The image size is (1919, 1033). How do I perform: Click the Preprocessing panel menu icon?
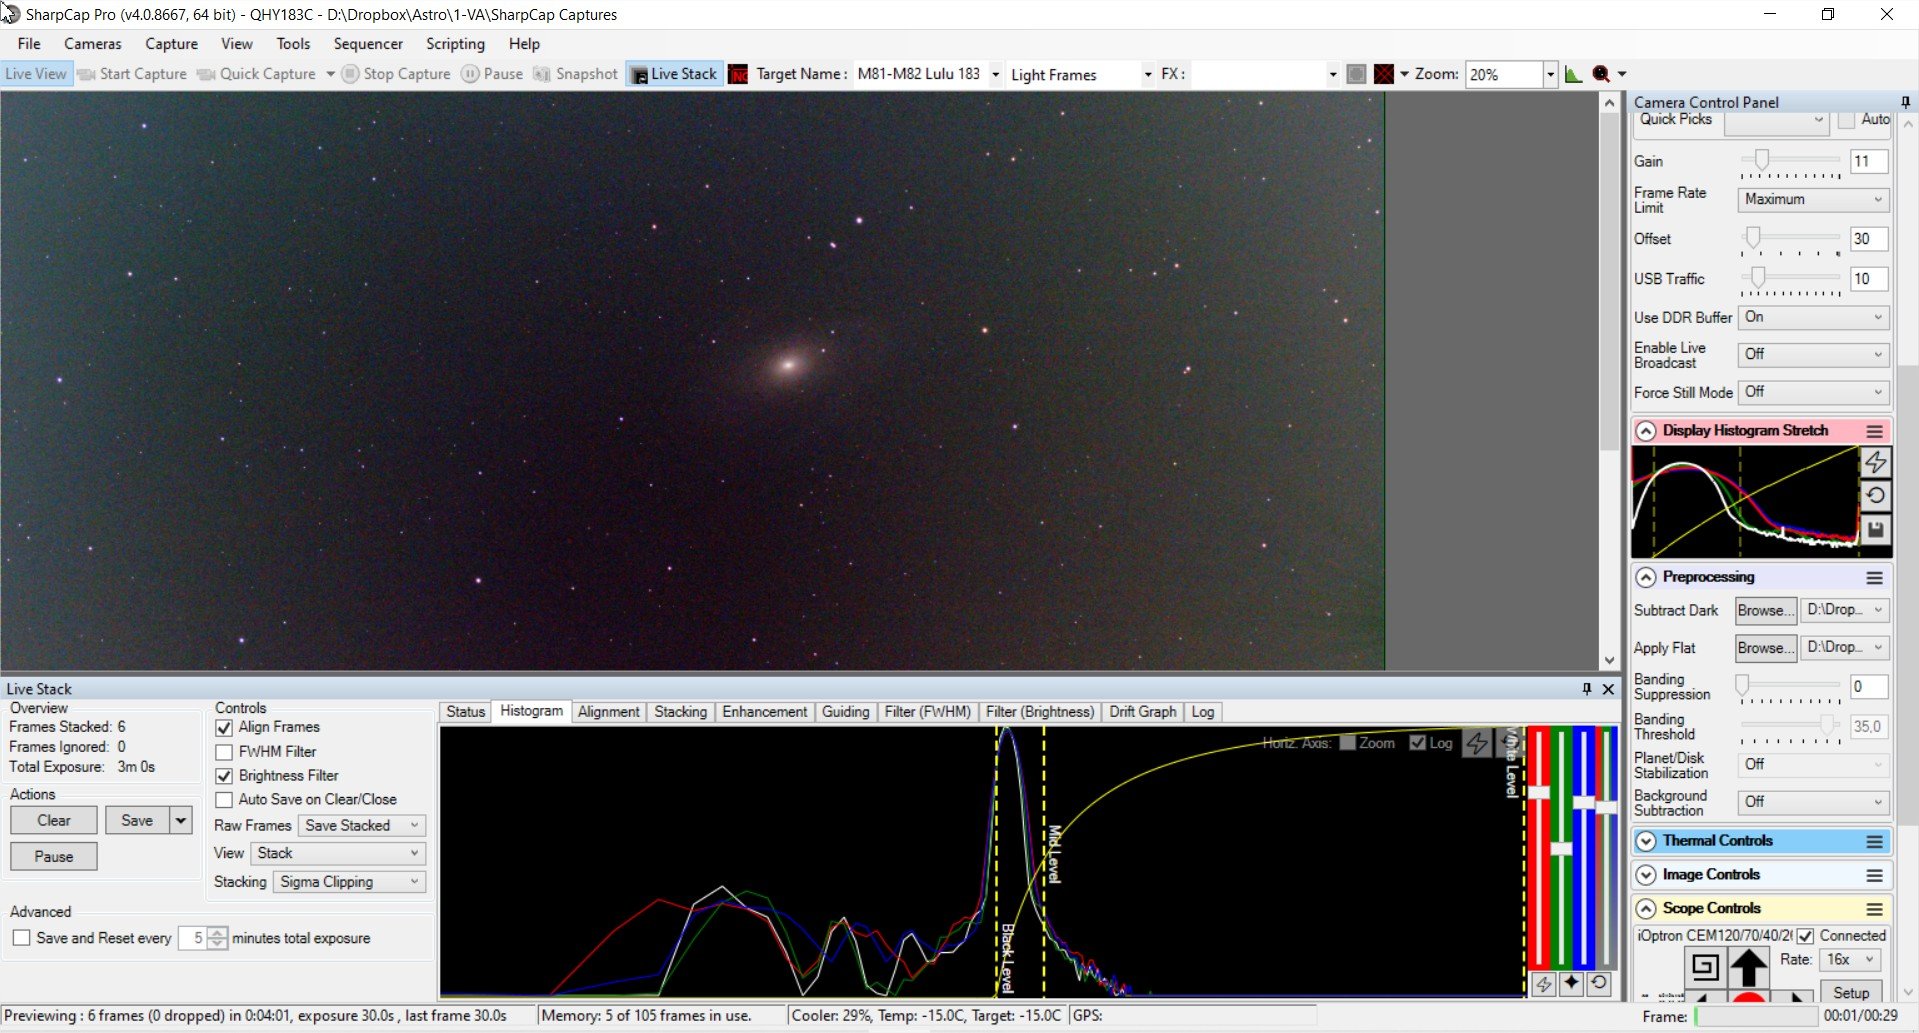(x=1875, y=578)
